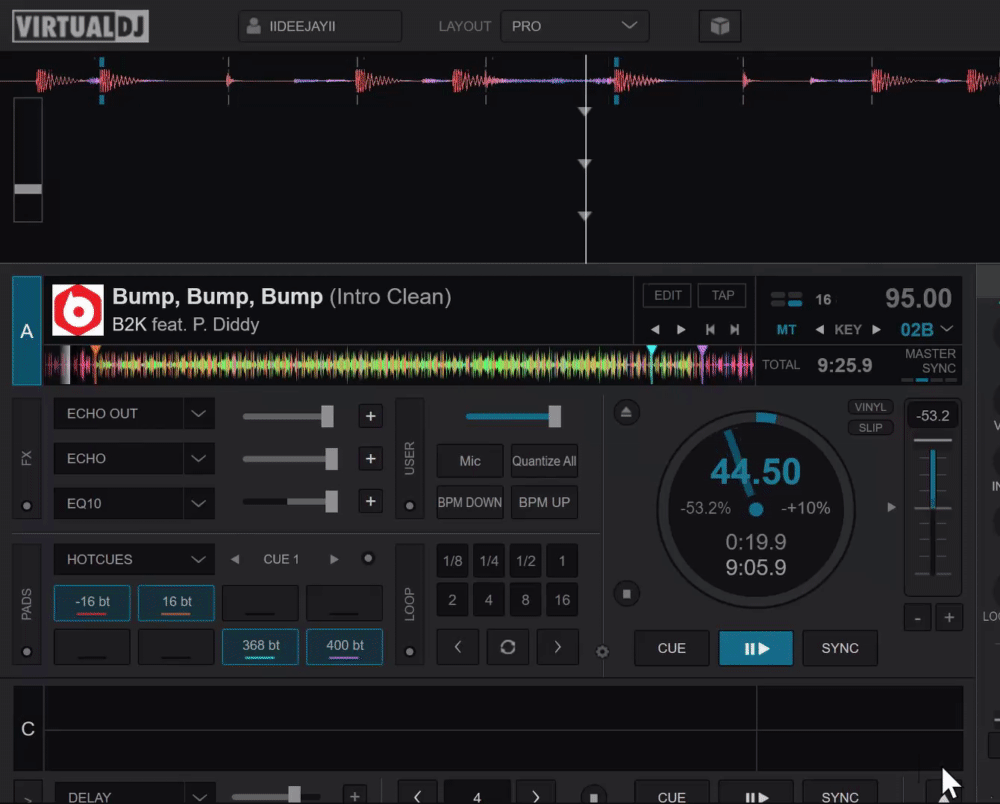This screenshot has height=804, width=1000.
Task: Toggle MT master tempo
Action: click(786, 330)
